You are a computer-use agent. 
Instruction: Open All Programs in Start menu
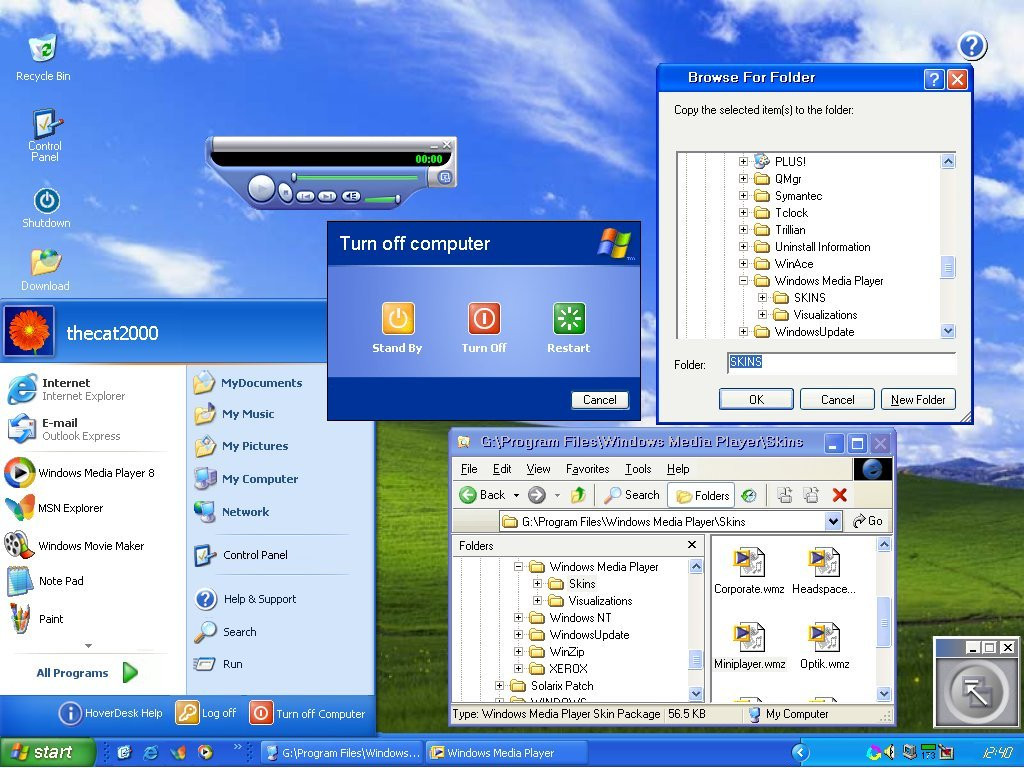coord(87,672)
